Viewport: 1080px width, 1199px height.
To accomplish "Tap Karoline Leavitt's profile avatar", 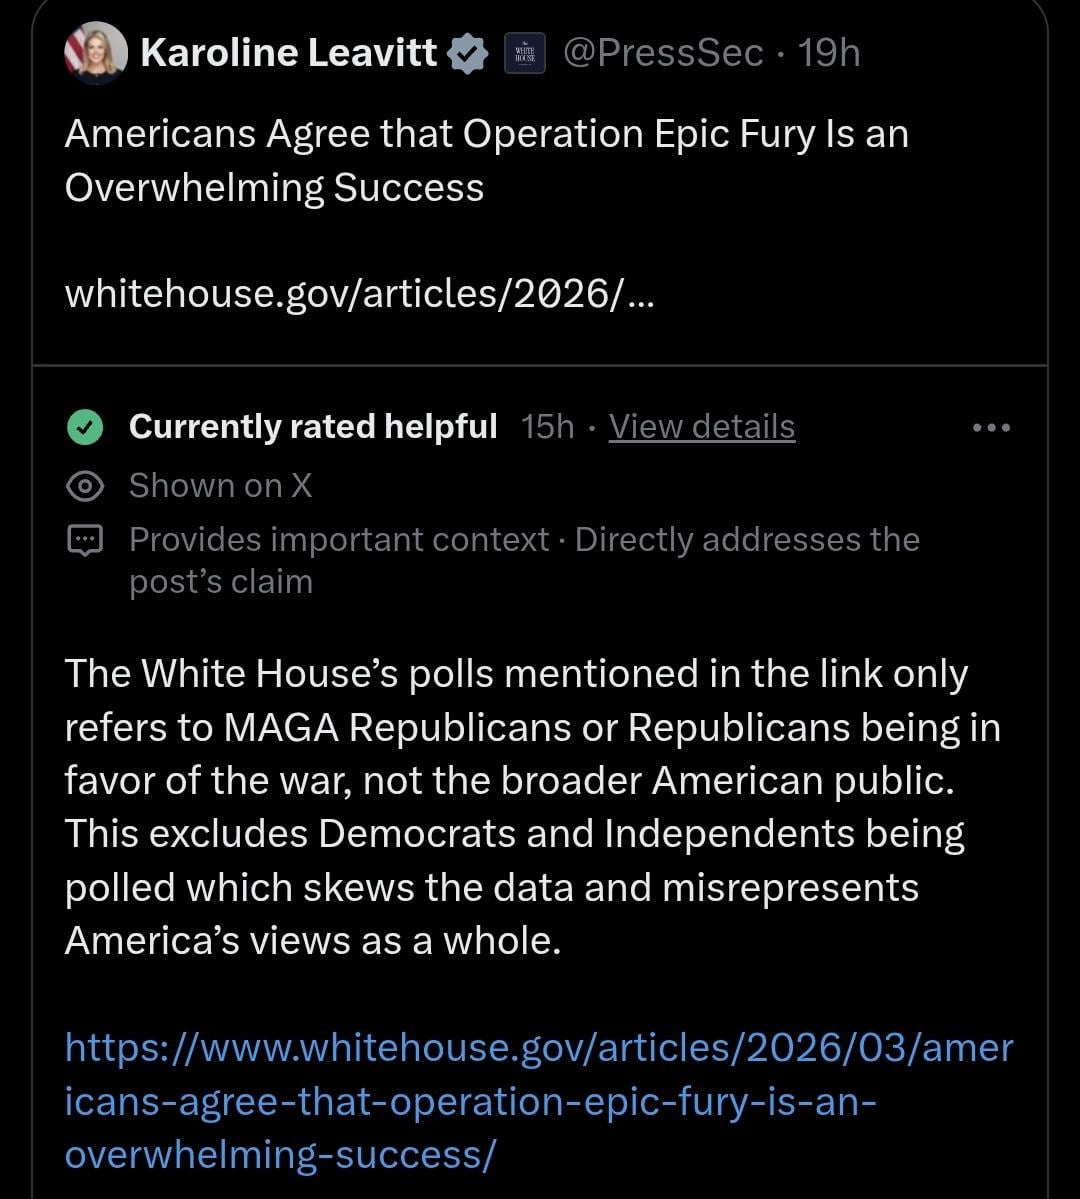I will click(96, 53).
